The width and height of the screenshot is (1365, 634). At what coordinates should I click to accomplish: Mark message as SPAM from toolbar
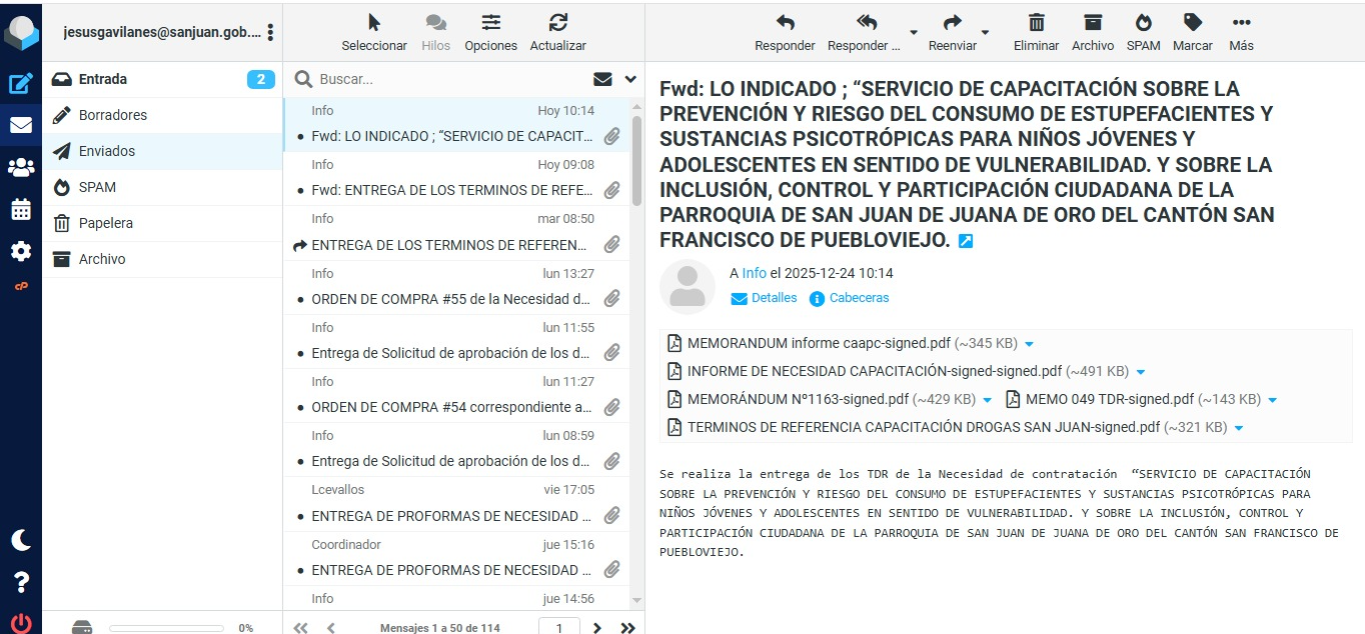pyautogui.click(x=1143, y=31)
